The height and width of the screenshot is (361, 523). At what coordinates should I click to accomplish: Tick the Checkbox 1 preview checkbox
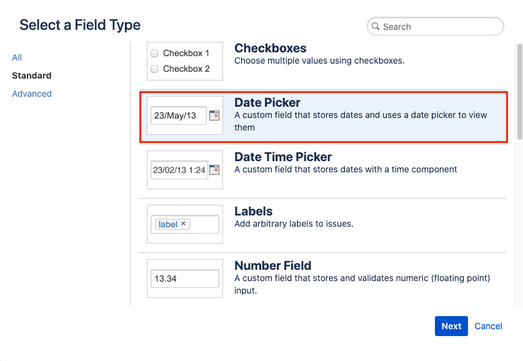(154, 53)
